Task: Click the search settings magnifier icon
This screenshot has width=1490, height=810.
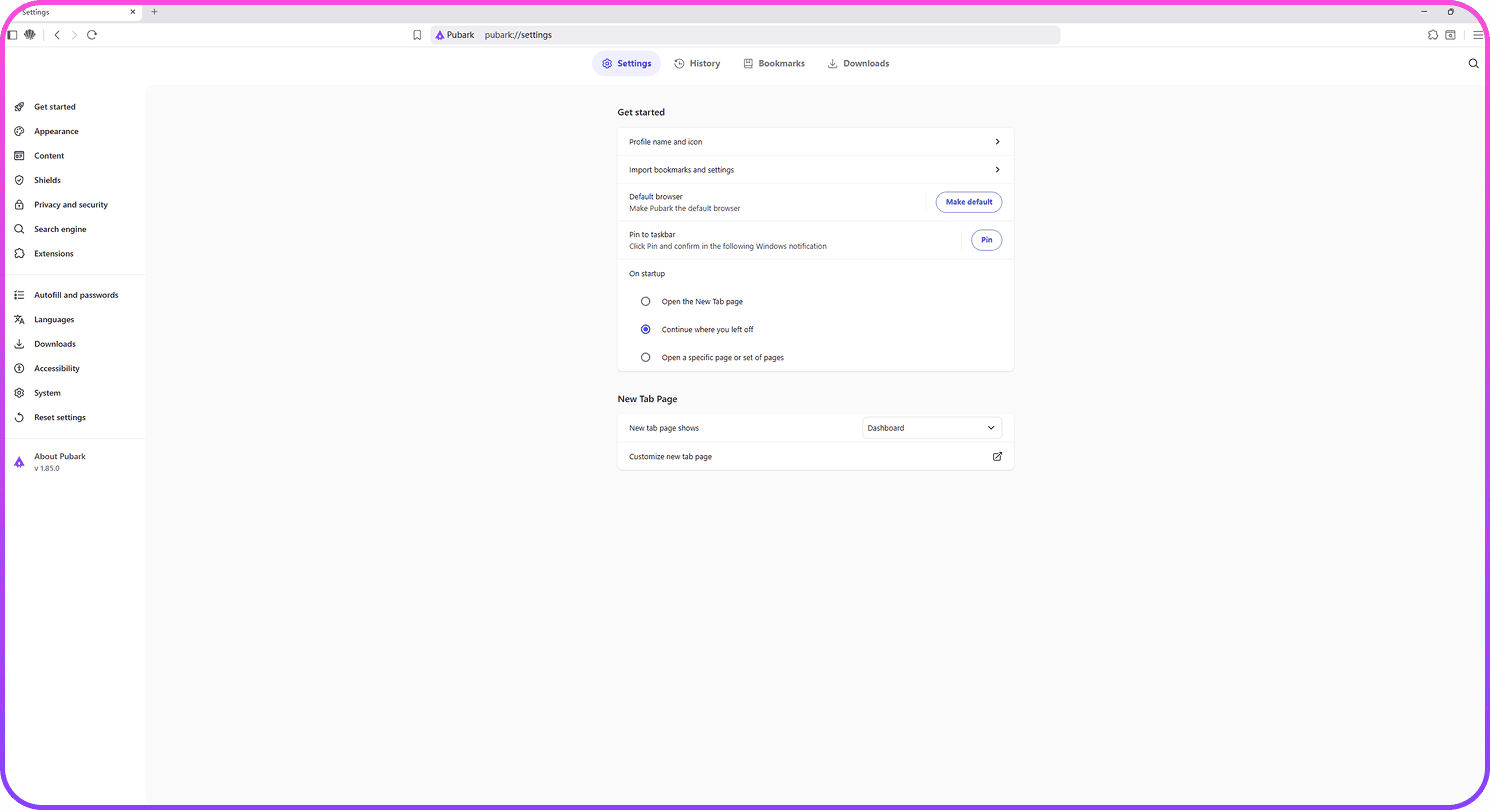Action: point(1473,63)
